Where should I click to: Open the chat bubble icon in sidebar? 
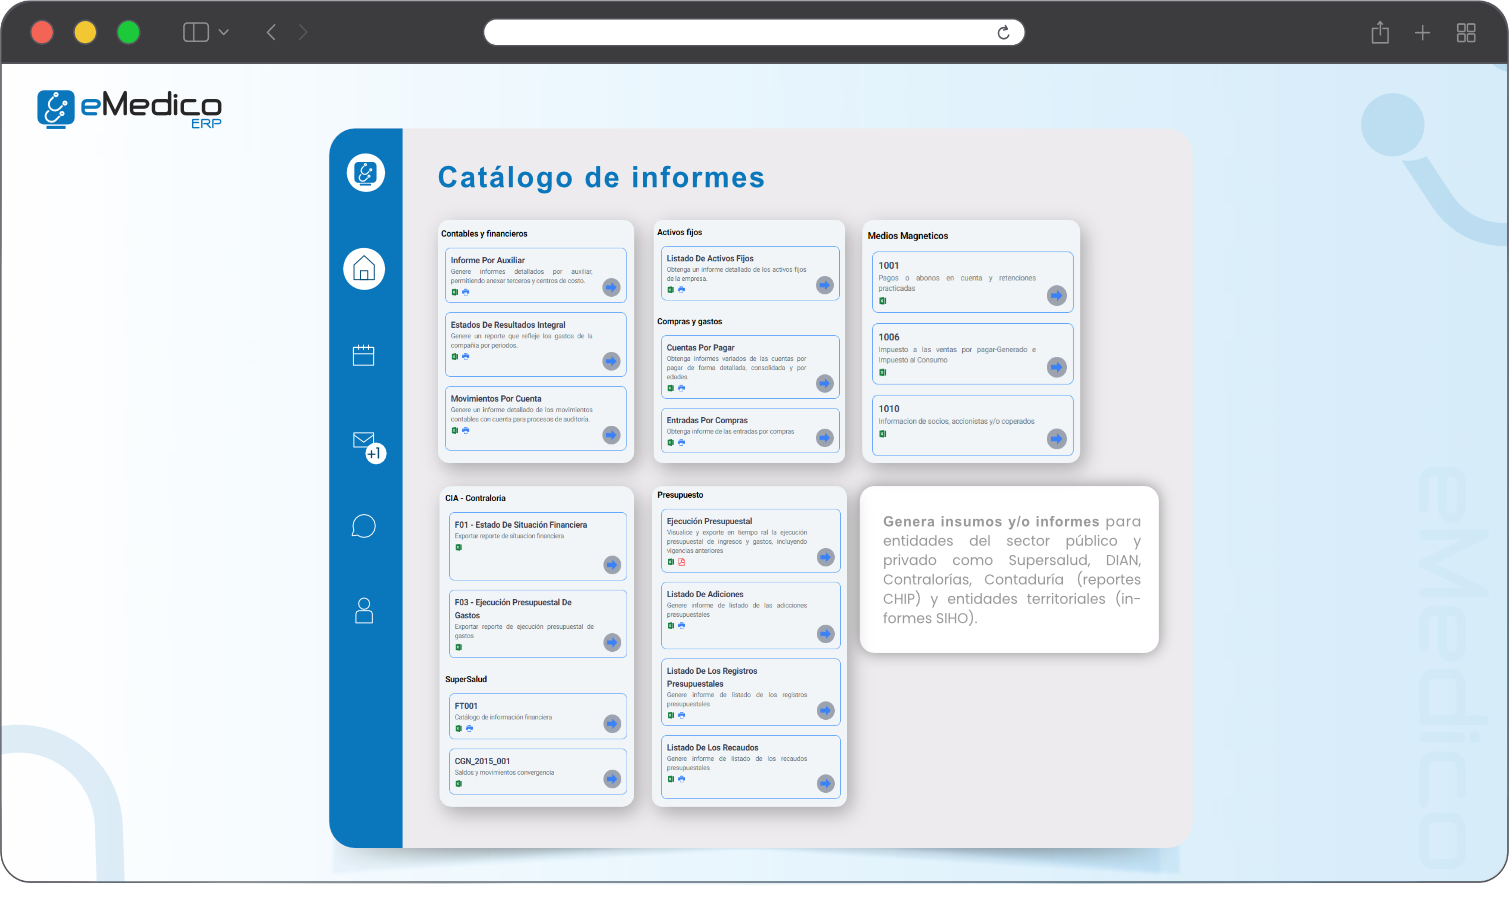(x=364, y=526)
